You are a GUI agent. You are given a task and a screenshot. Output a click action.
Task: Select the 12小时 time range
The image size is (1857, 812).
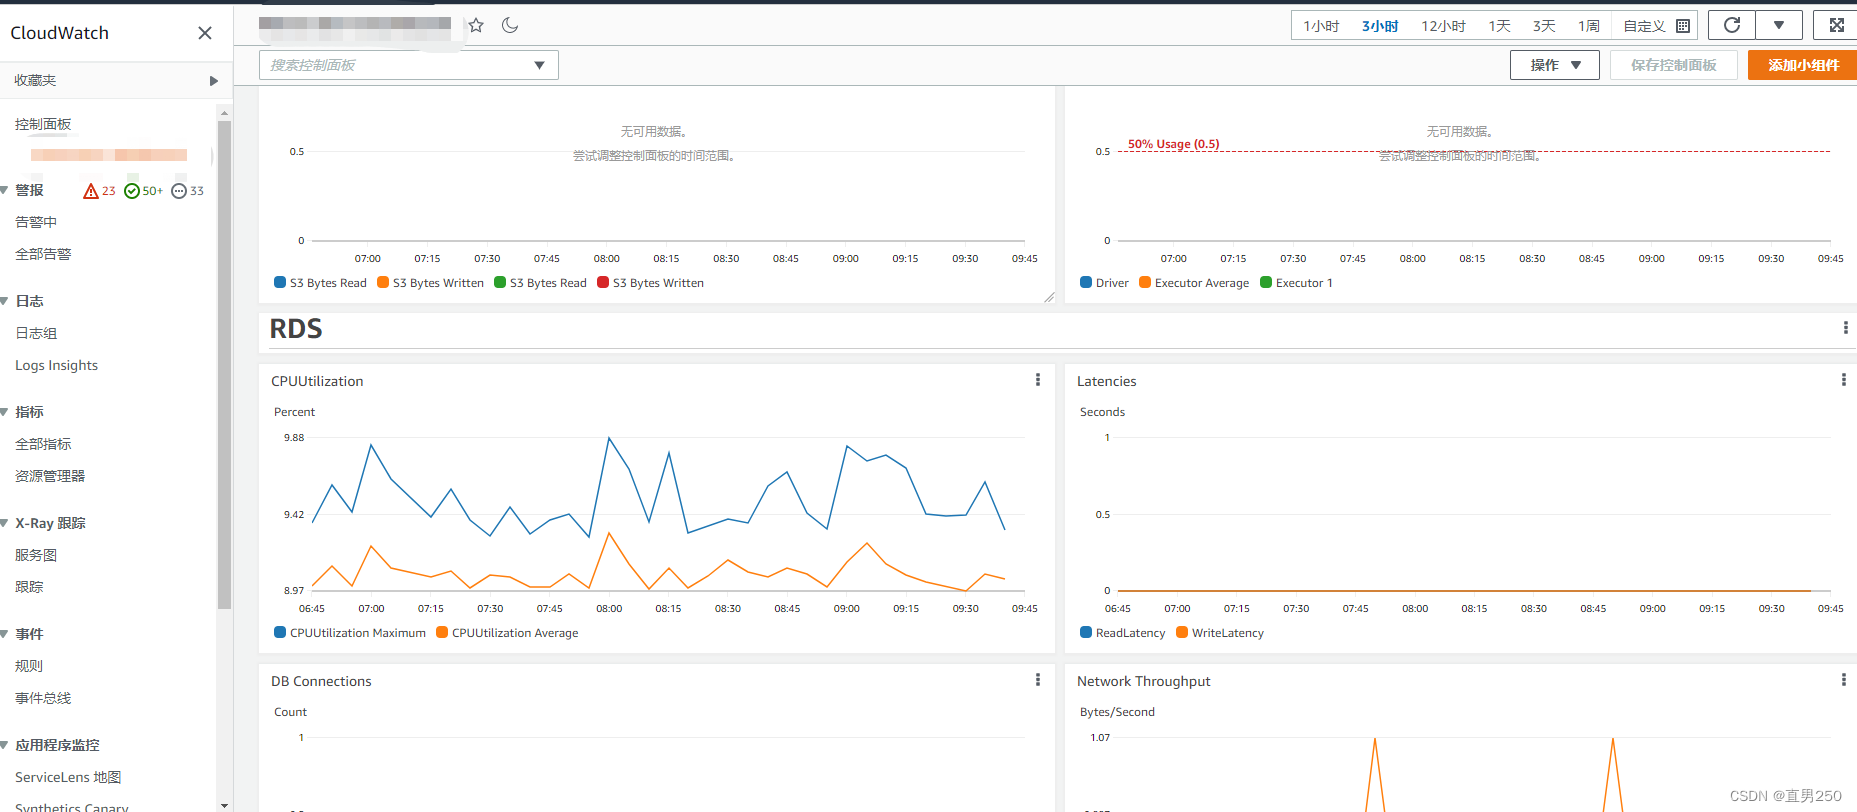[1443, 26]
